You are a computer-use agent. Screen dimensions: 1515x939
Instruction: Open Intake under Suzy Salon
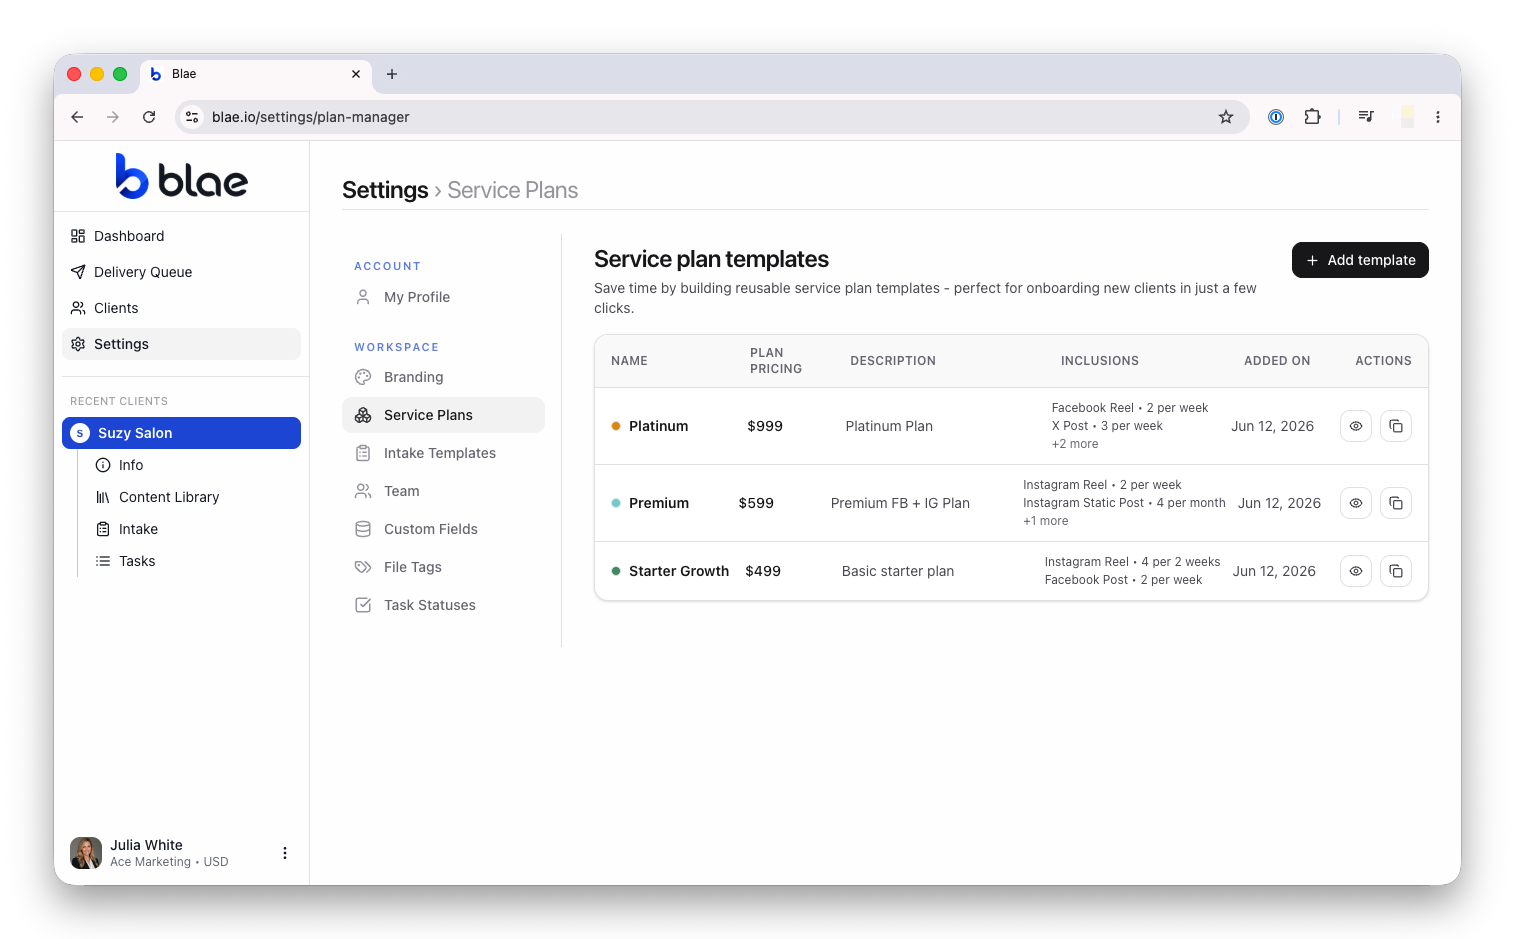click(x=127, y=529)
